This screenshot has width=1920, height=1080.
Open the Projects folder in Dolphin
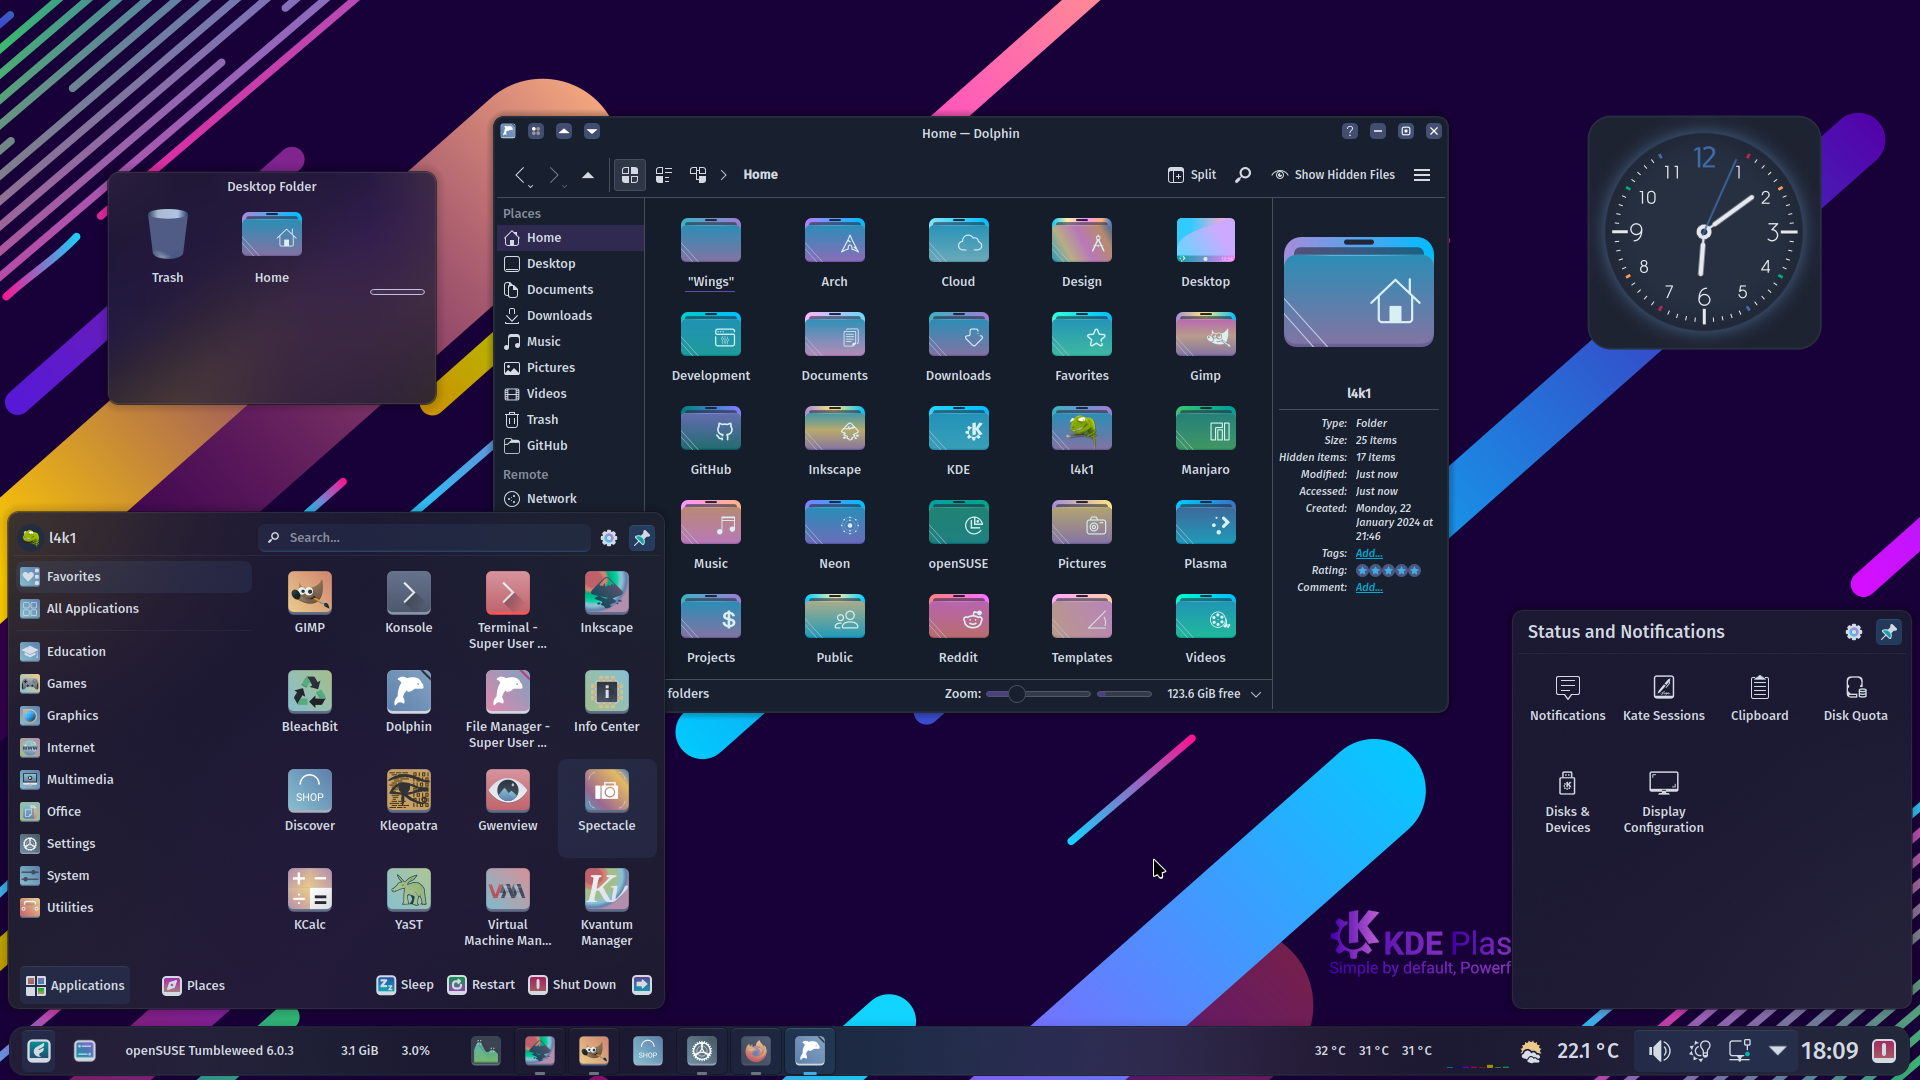click(x=710, y=629)
